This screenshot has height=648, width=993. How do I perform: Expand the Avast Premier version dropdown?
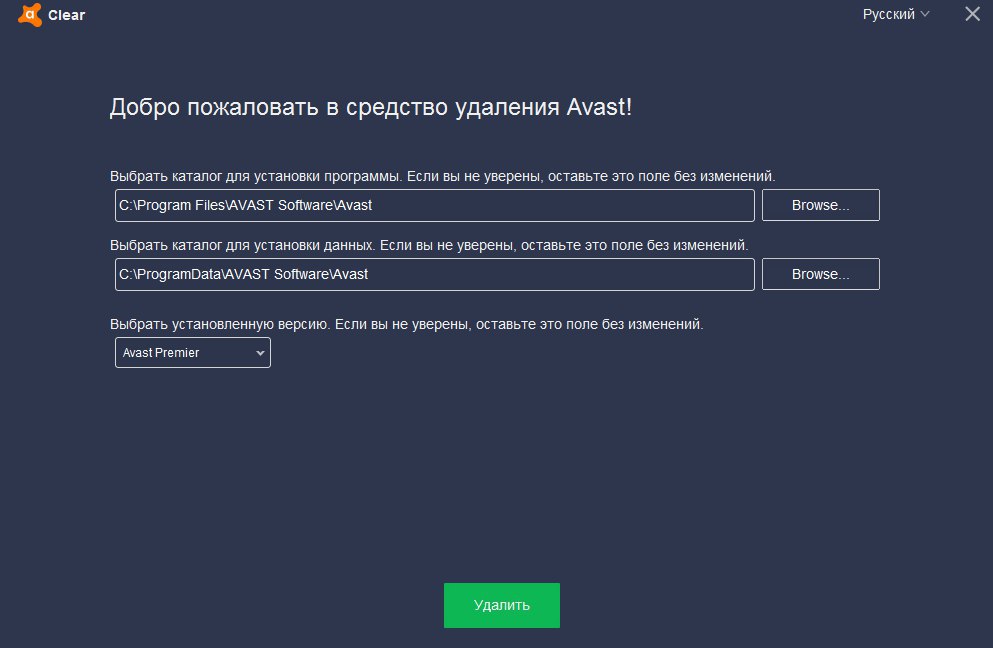(193, 353)
